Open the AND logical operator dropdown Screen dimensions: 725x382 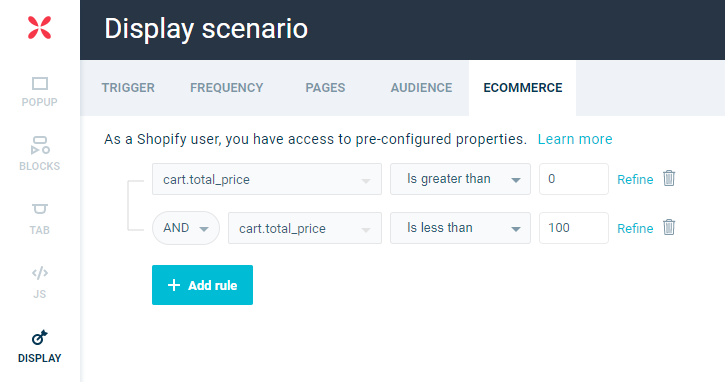coord(186,228)
